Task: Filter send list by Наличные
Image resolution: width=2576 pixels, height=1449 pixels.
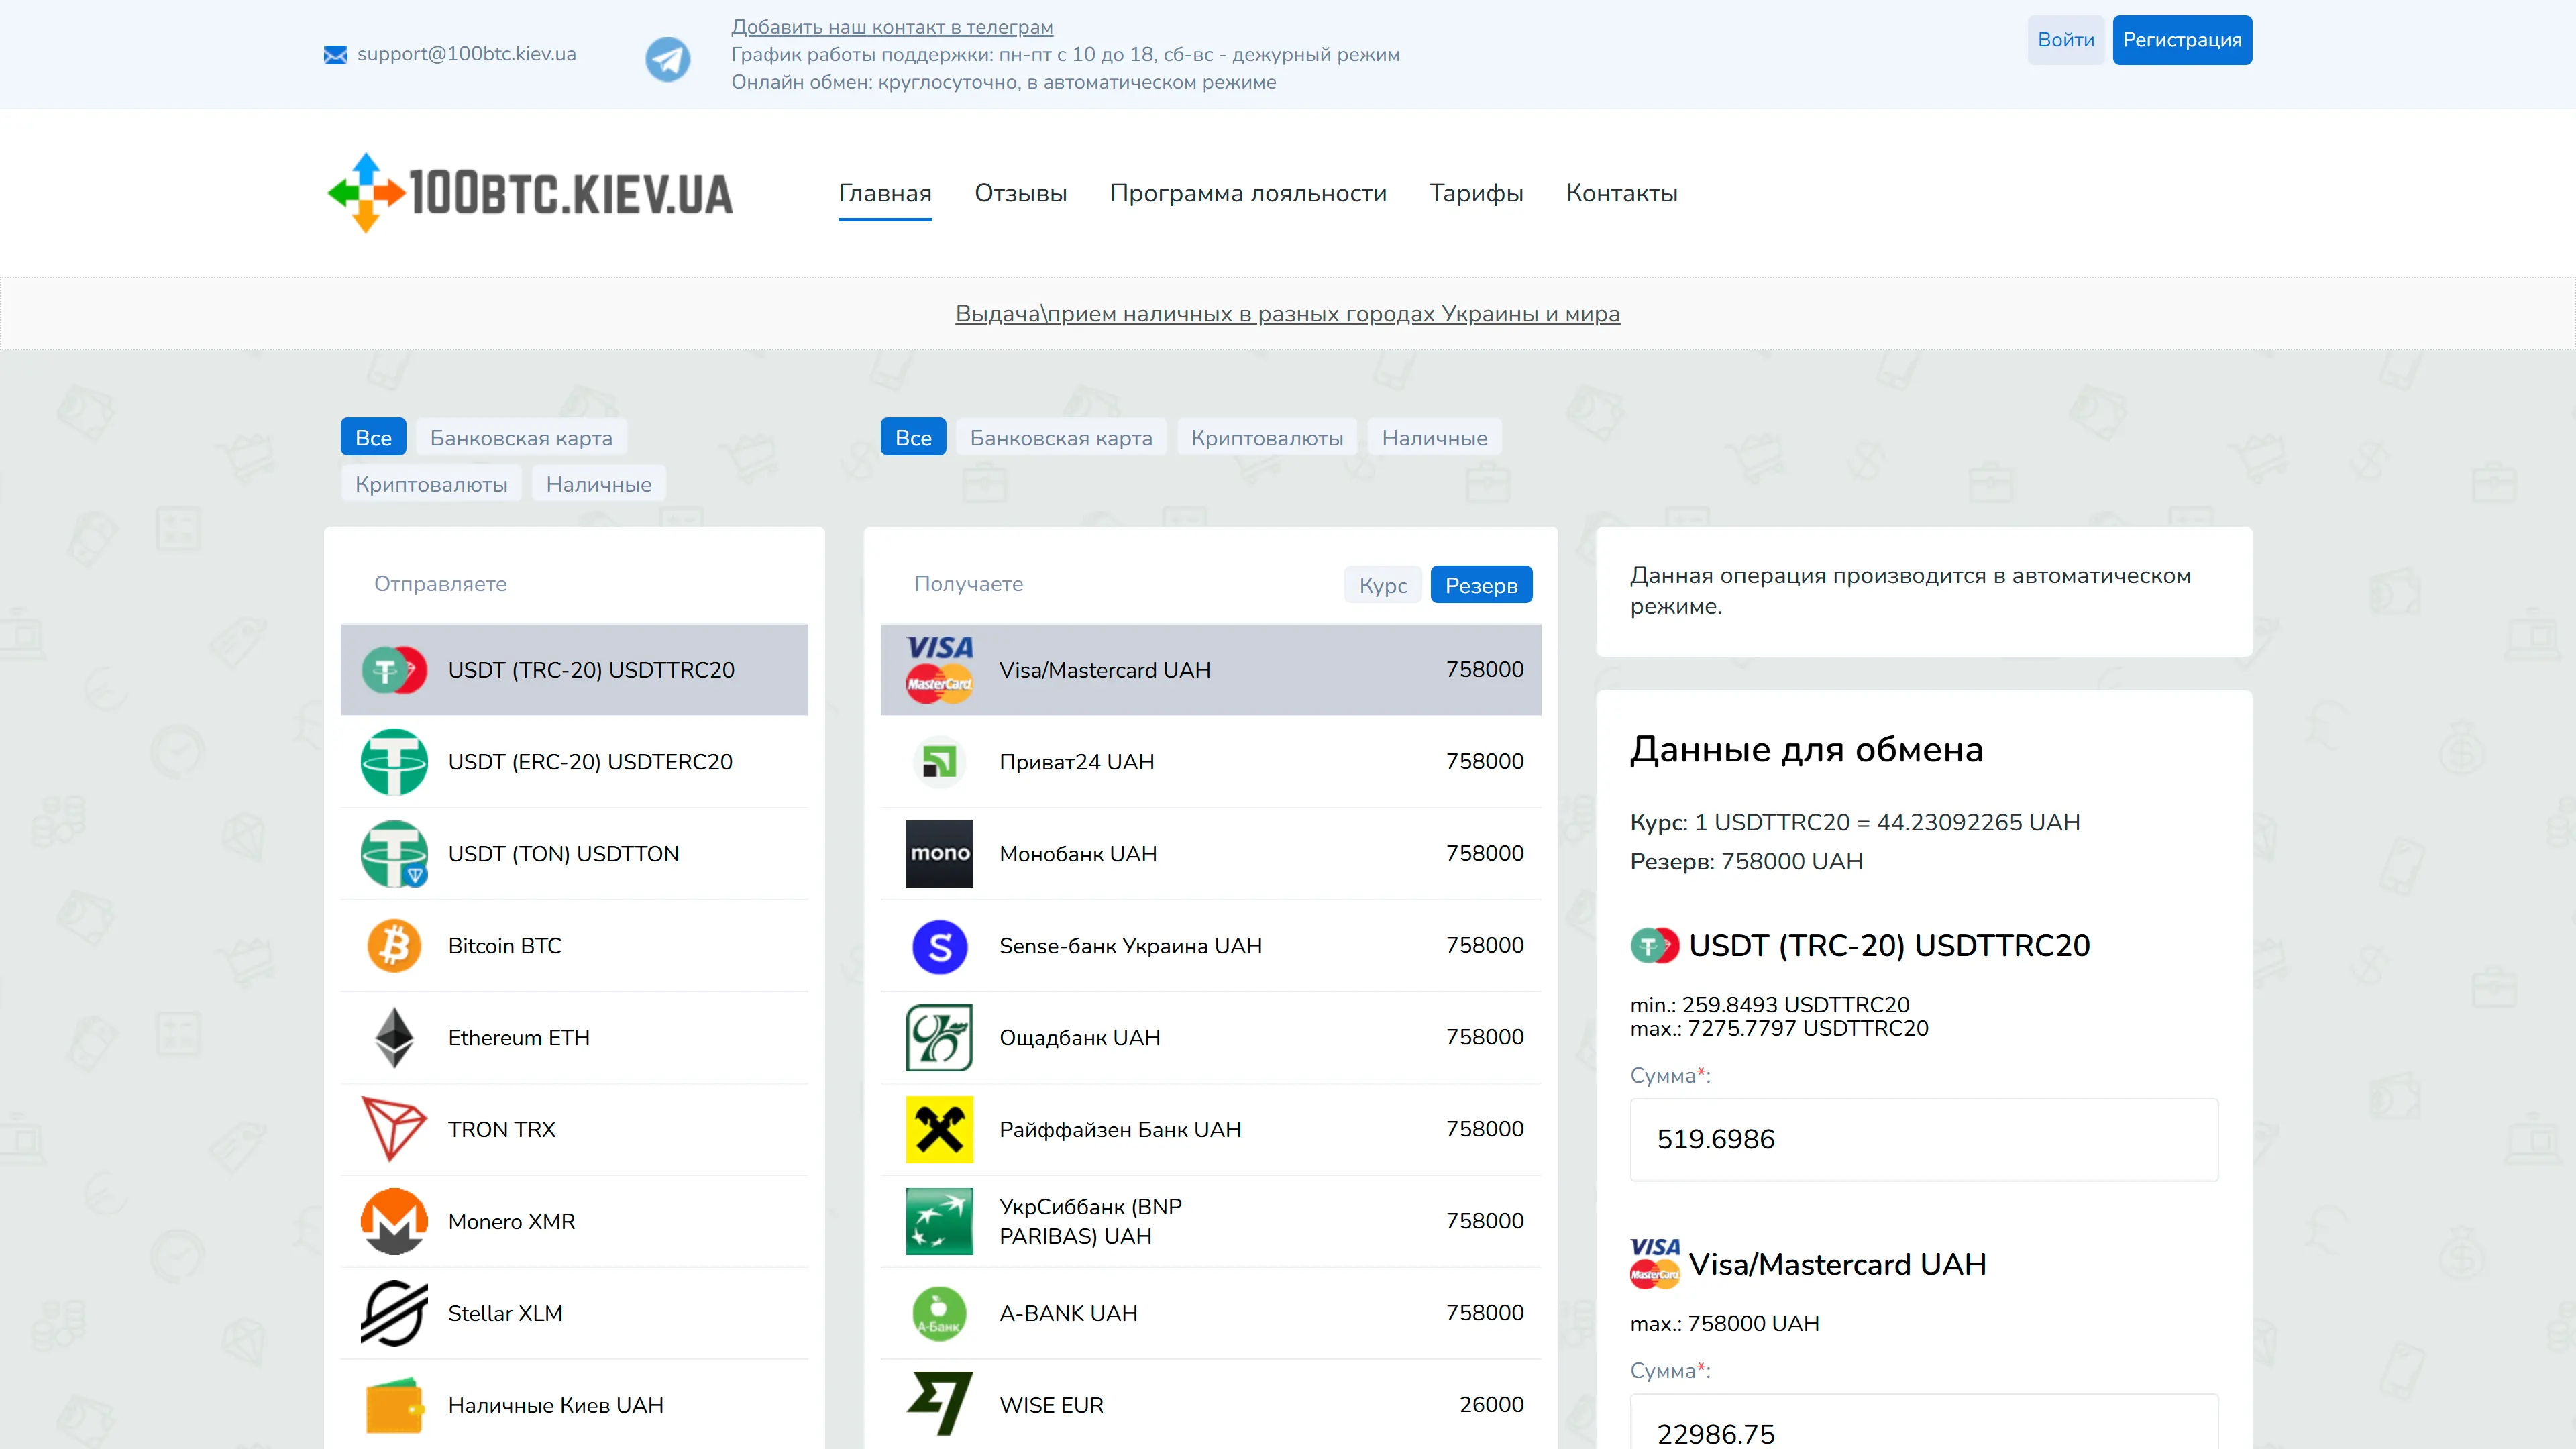Action: point(599,484)
